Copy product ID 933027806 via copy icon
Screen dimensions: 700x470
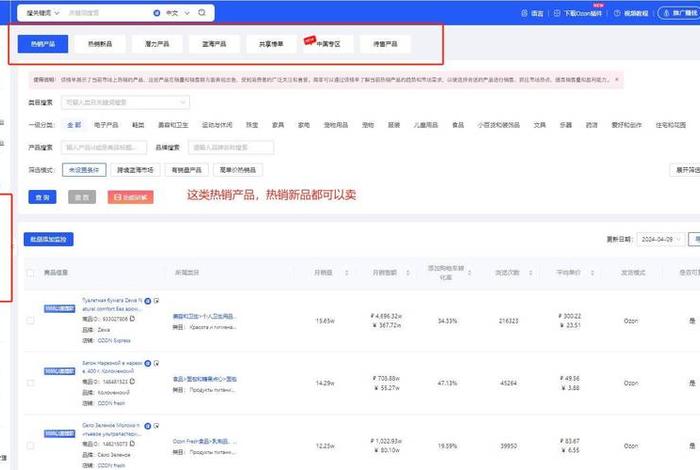click(x=133, y=319)
